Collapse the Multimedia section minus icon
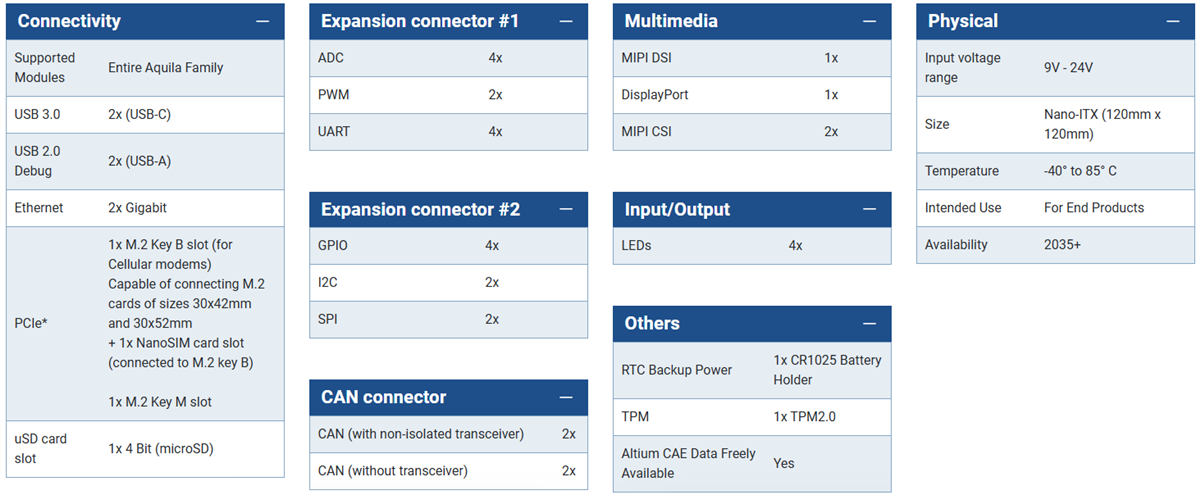The width and height of the screenshot is (1200, 499). 869,21
